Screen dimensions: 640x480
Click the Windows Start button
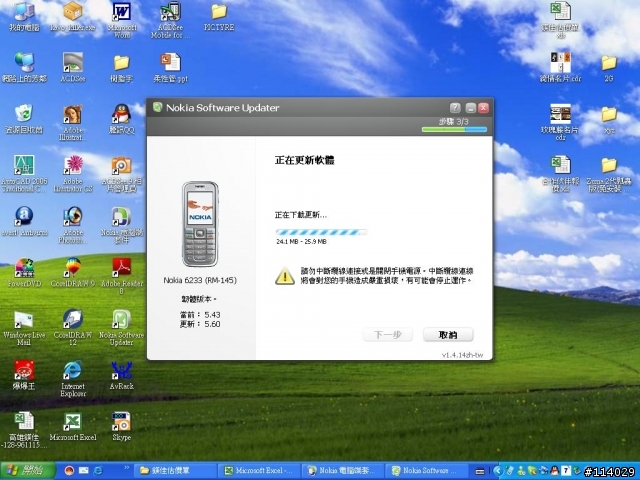(27, 471)
